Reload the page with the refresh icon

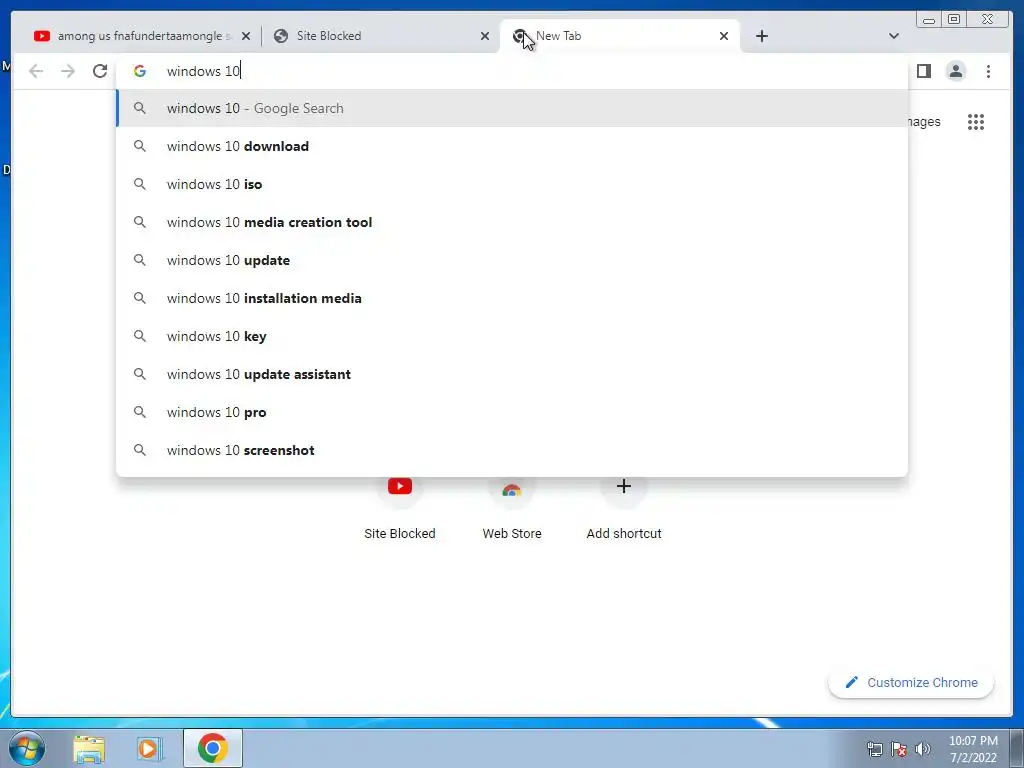(x=100, y=71)
